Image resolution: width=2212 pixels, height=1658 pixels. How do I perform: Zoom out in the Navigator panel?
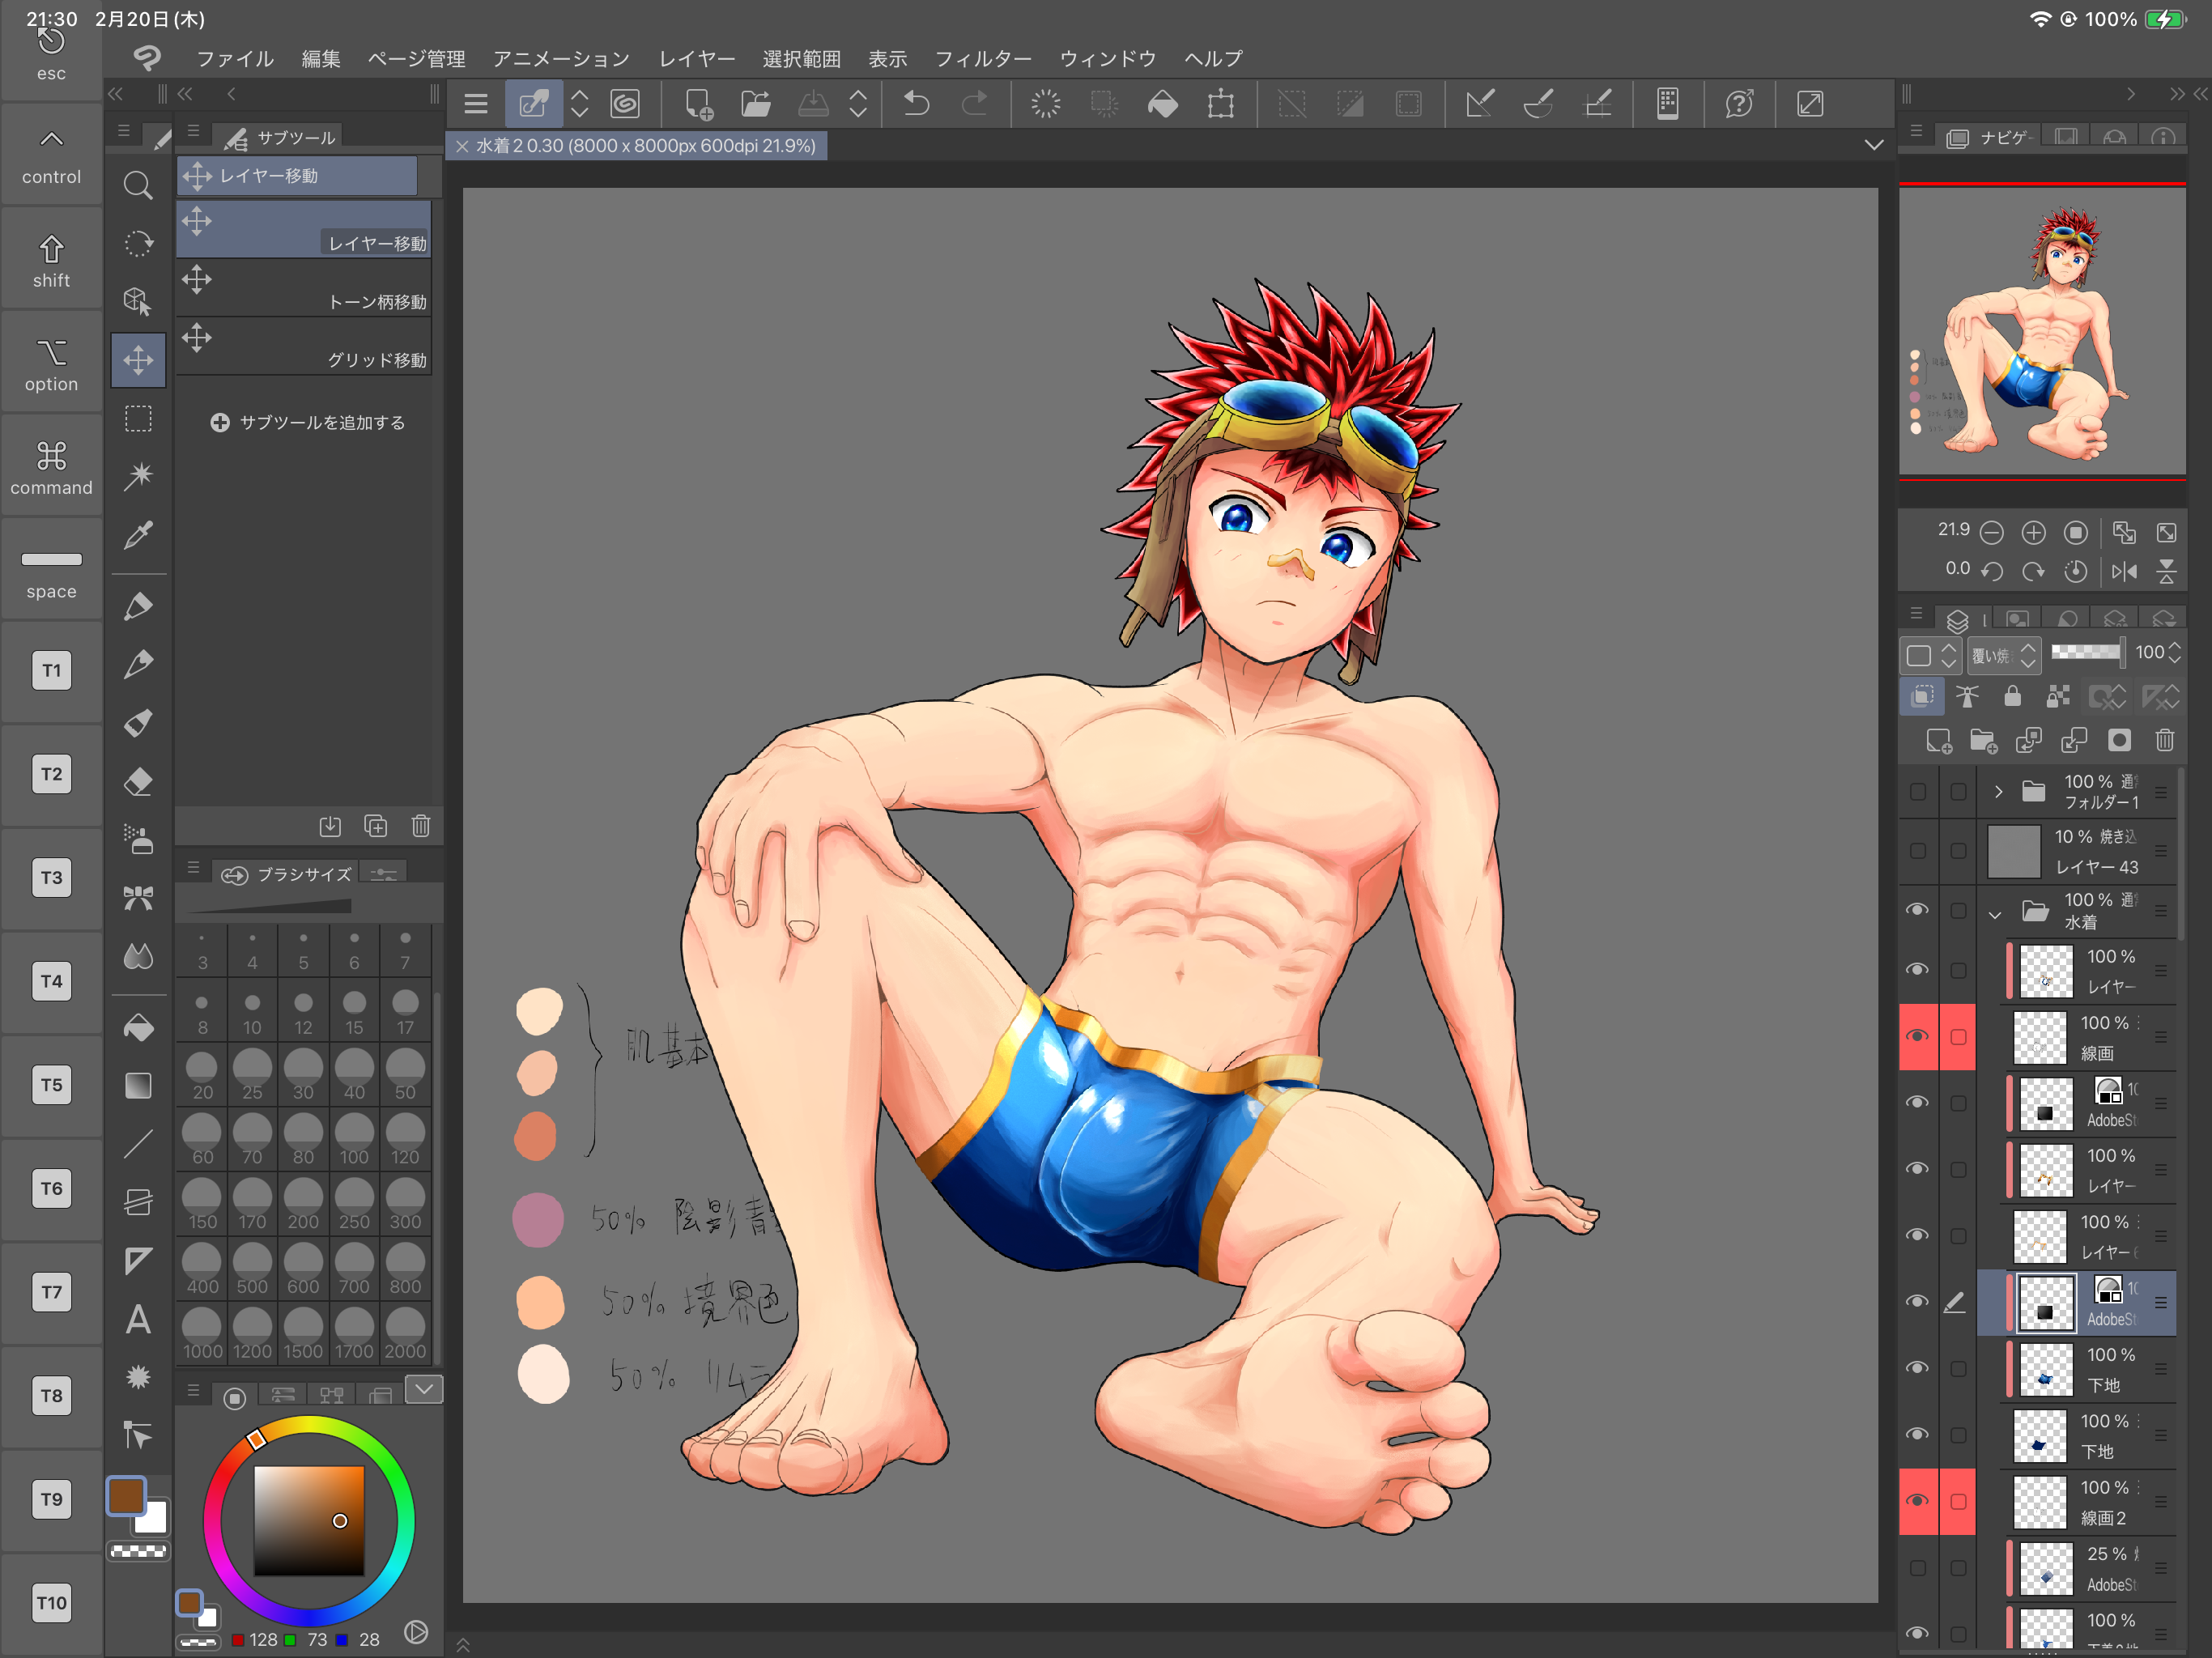pyautogui.click(x=1991, y=533)
